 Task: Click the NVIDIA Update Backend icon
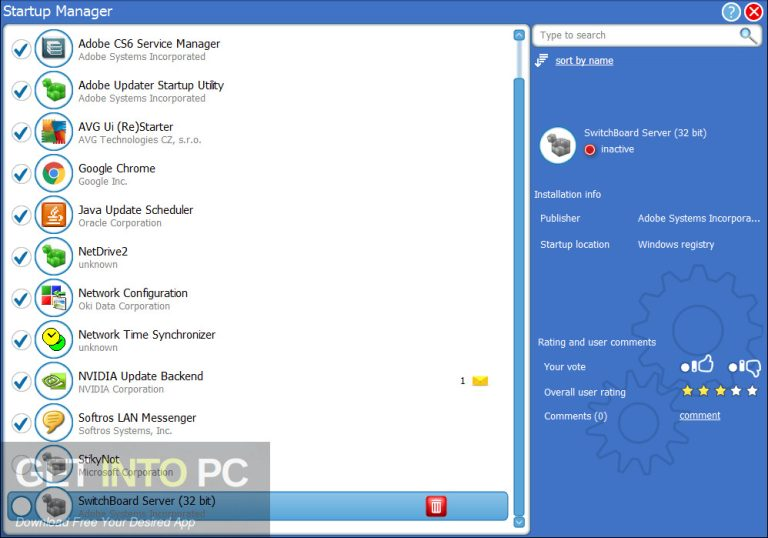(53, 382)
